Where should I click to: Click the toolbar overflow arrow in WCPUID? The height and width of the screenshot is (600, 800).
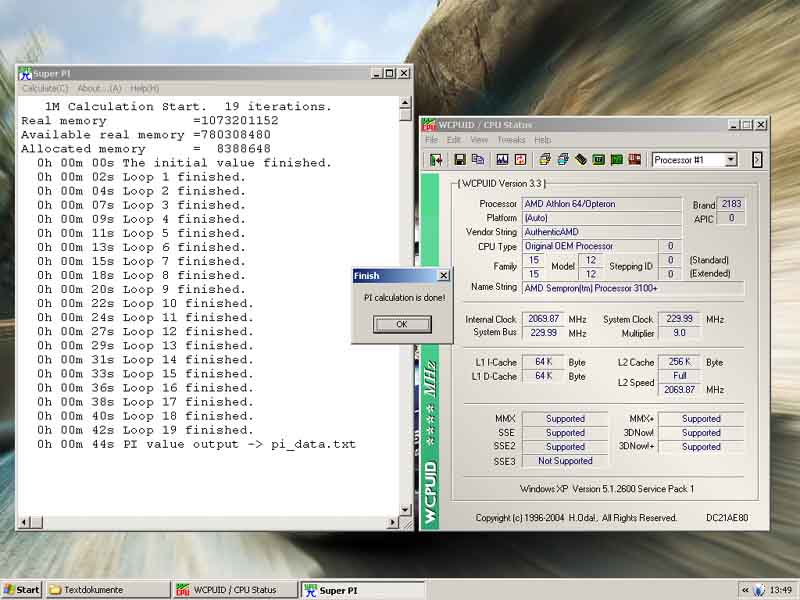[x=757, y=160]
